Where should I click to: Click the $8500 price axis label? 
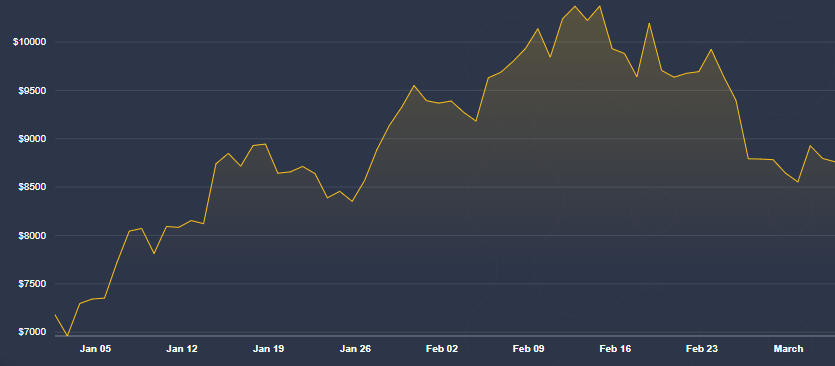tap(31, 188)
